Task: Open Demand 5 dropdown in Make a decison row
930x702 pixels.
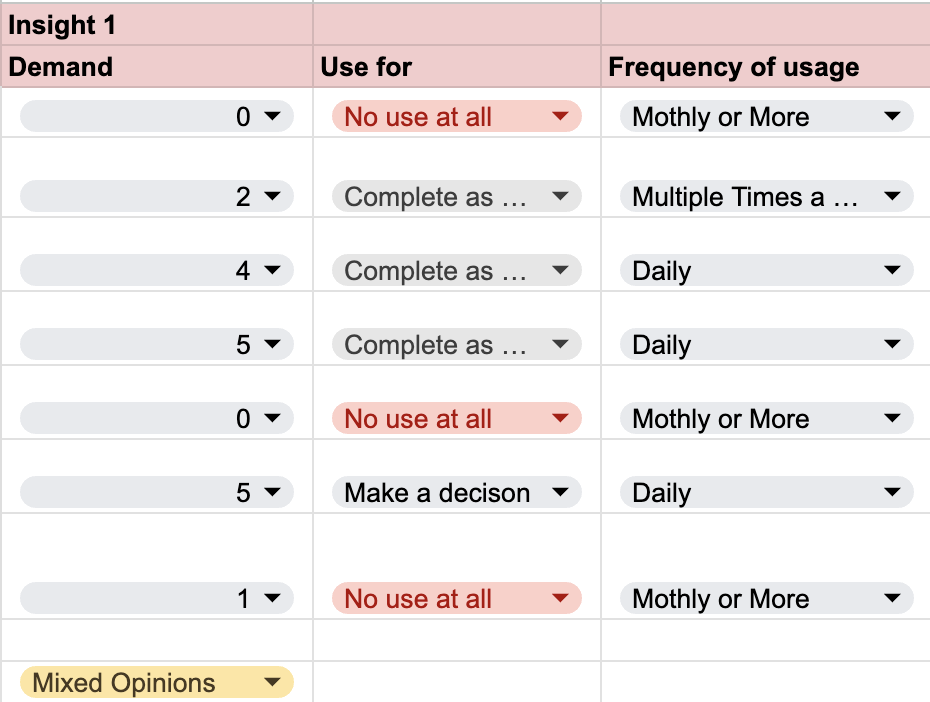Action: tap(157, 492)
